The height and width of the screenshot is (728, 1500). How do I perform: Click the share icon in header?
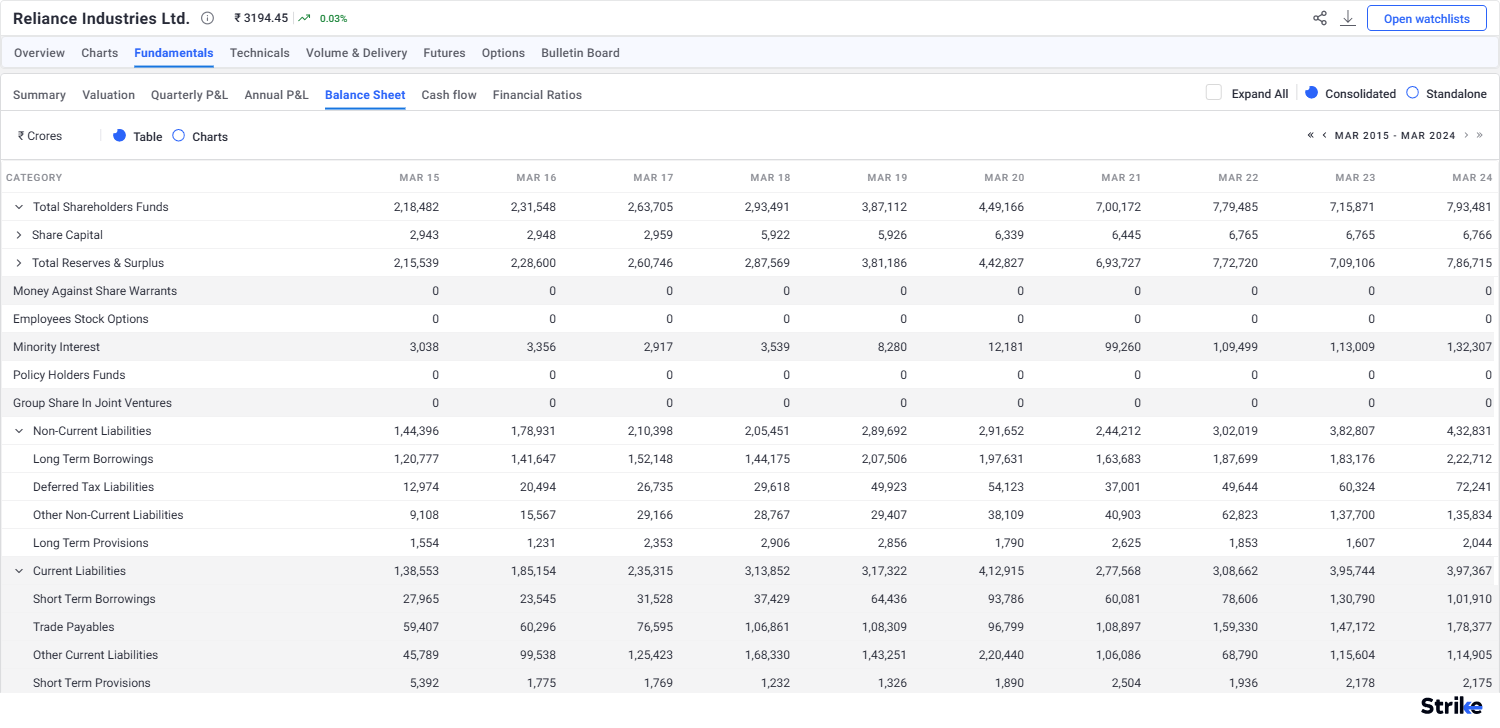coord(1320,18)
